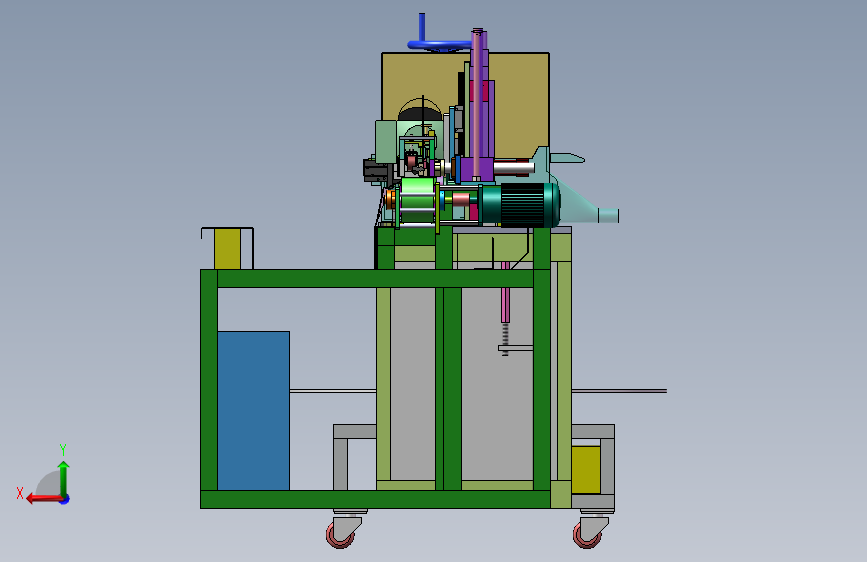Select the orange flange left of the roller
The height and width of the screenshot is (562, 867).
[391, 199]
